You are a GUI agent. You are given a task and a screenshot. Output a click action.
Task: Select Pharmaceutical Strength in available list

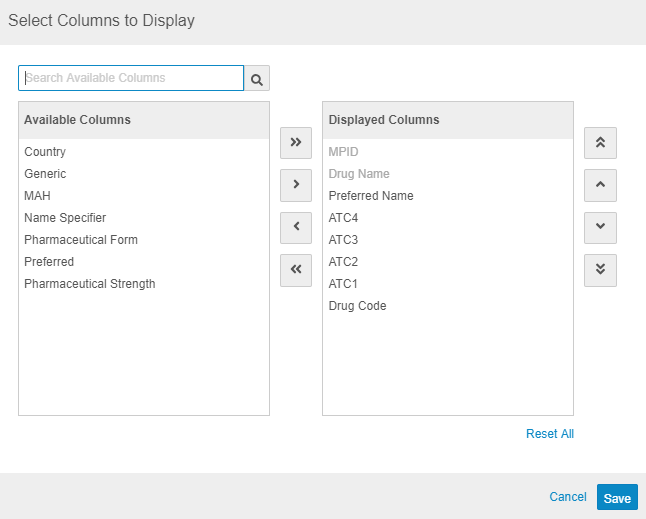[x=90, y=284]
